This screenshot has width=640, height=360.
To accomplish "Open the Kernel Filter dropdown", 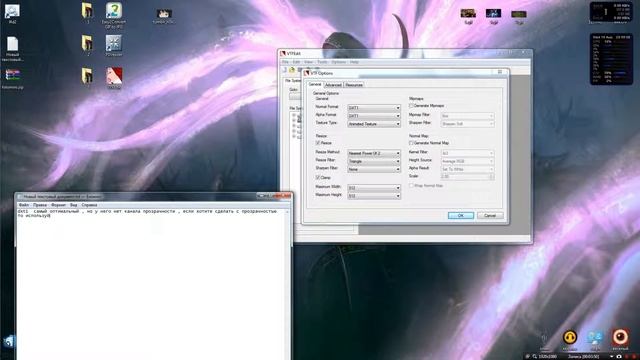I will pos(467,153).
